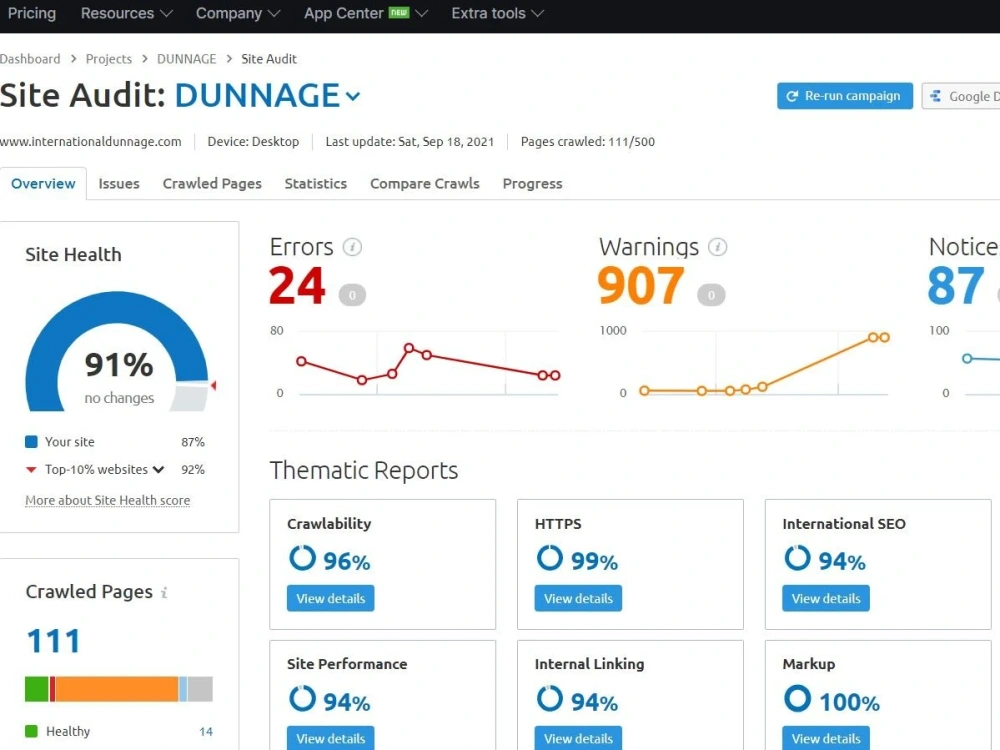Switch to the Issues tab
1000x750 pixels.
[119, 184]
